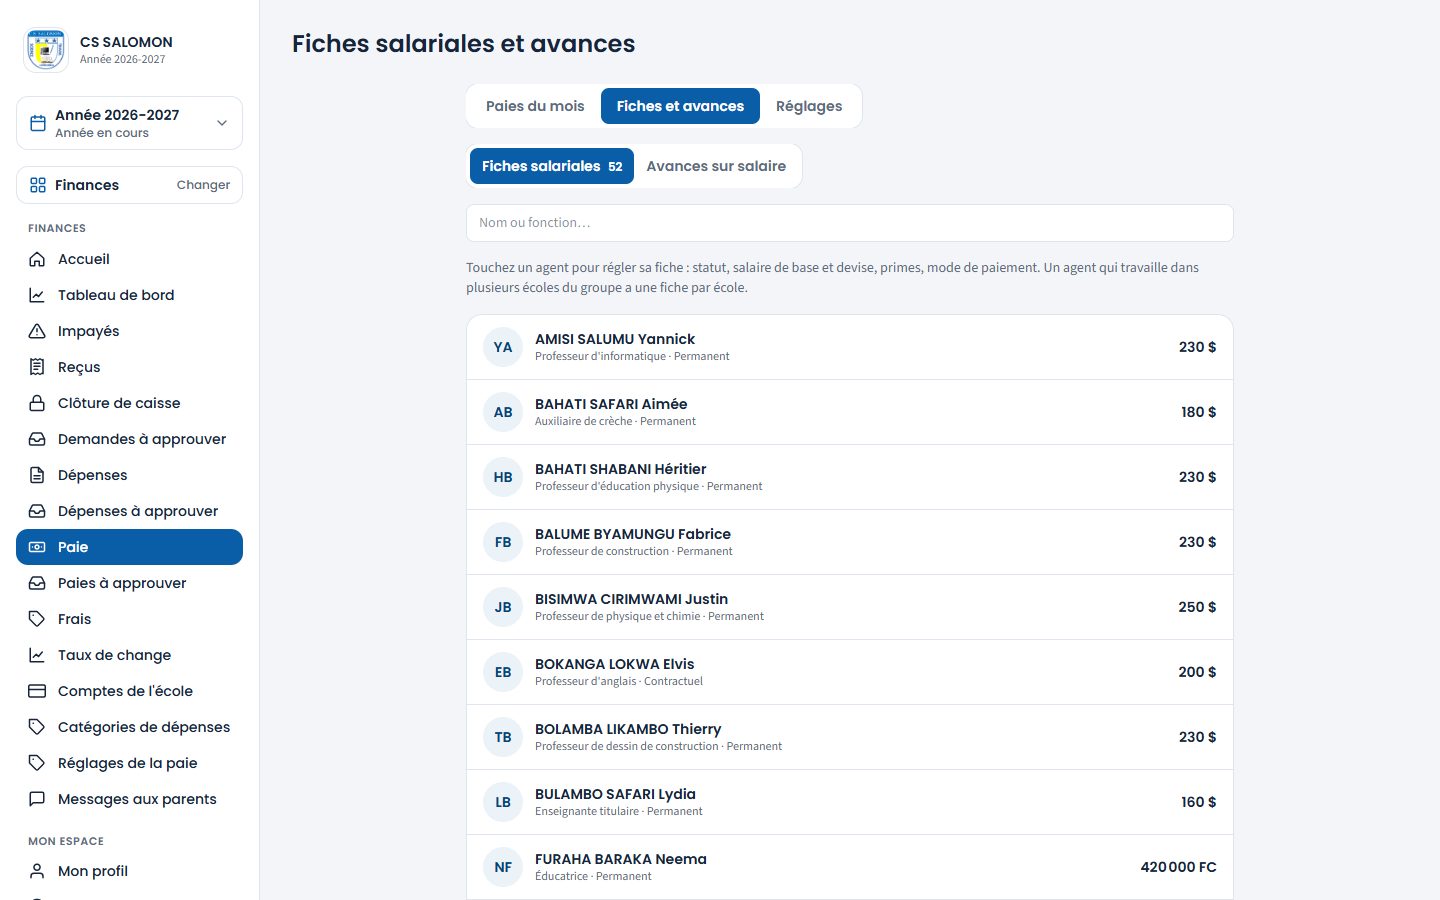The height and width of the screenshot is (900, 1440).
Task: Click the 250 $ salary amount
Action: tap(1197, 607)
